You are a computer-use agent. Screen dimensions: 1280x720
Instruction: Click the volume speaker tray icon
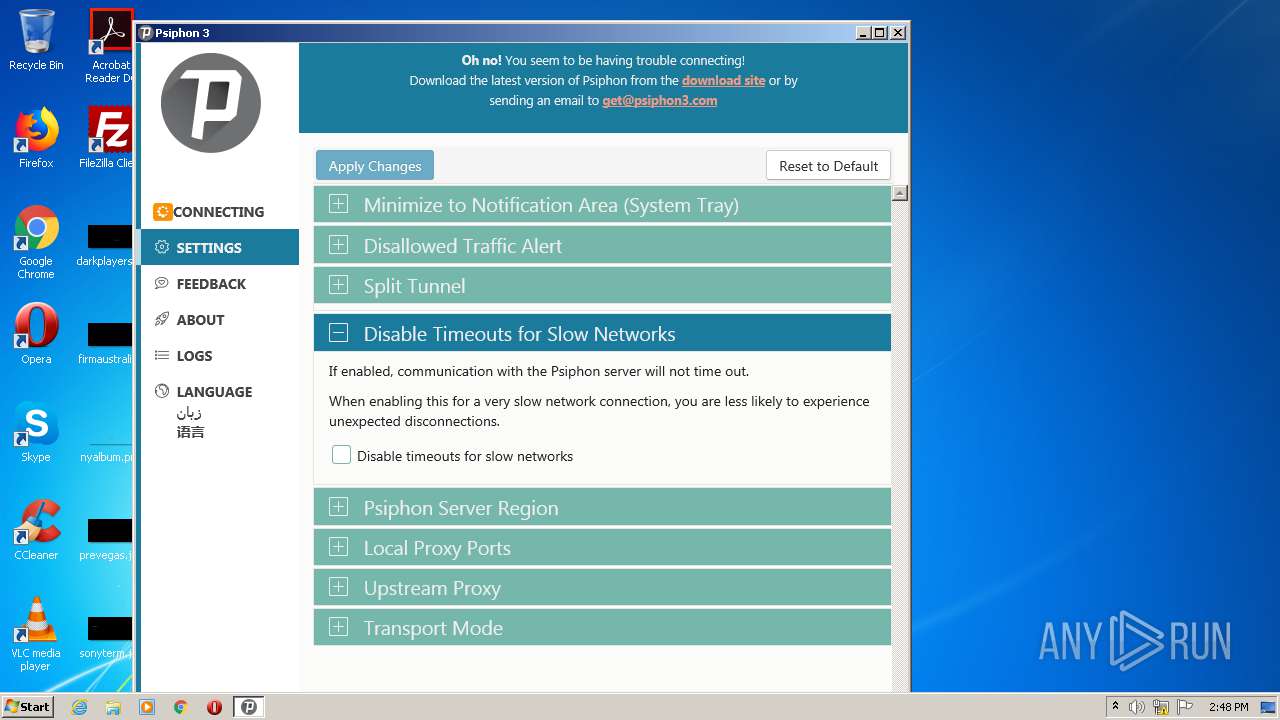coord(1137,707)
